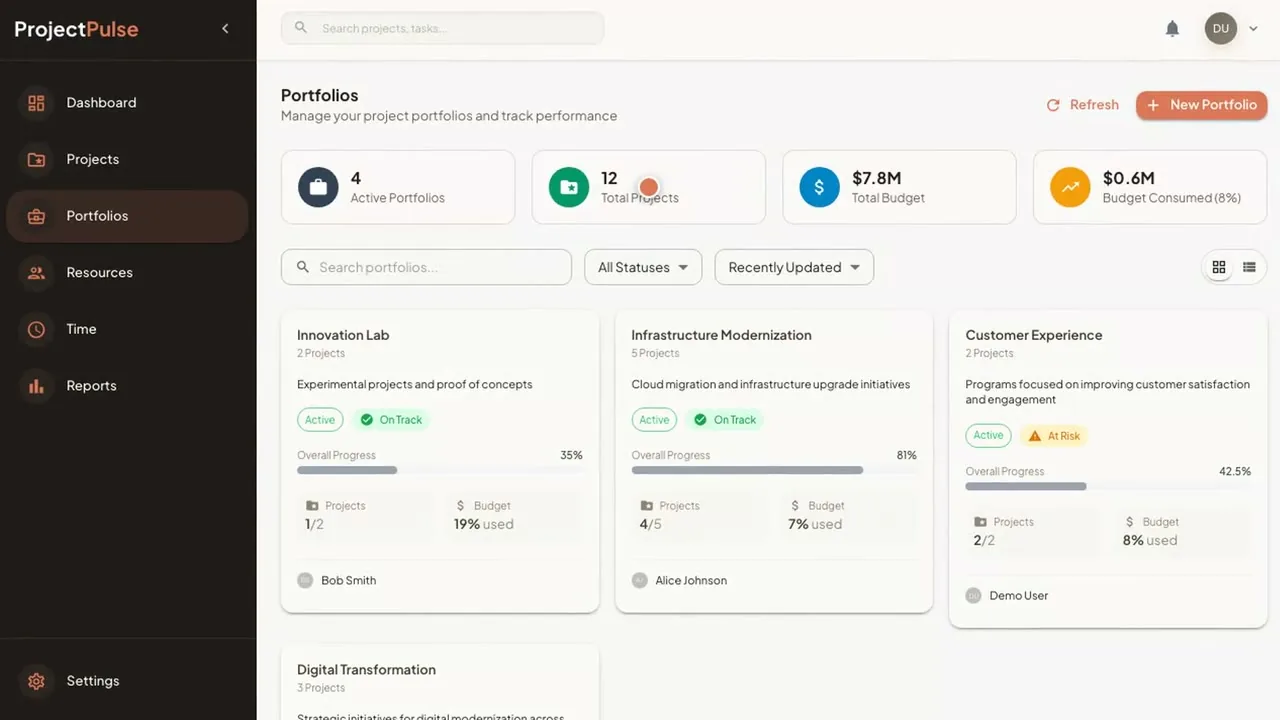Go to Dashboard in sidebar
The width and height of the screenshot is (1280, 720).
point(127,103)
